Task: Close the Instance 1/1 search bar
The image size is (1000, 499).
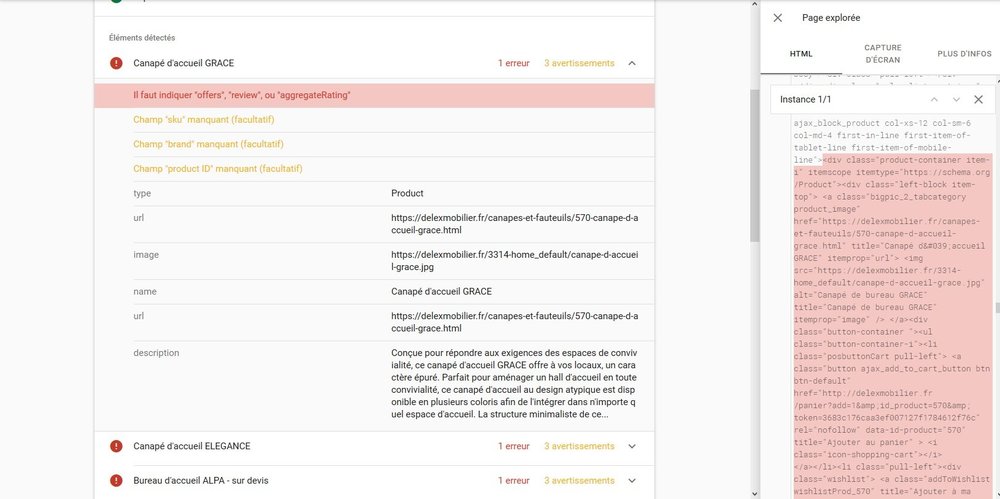Action: click(x=978, y=100)
